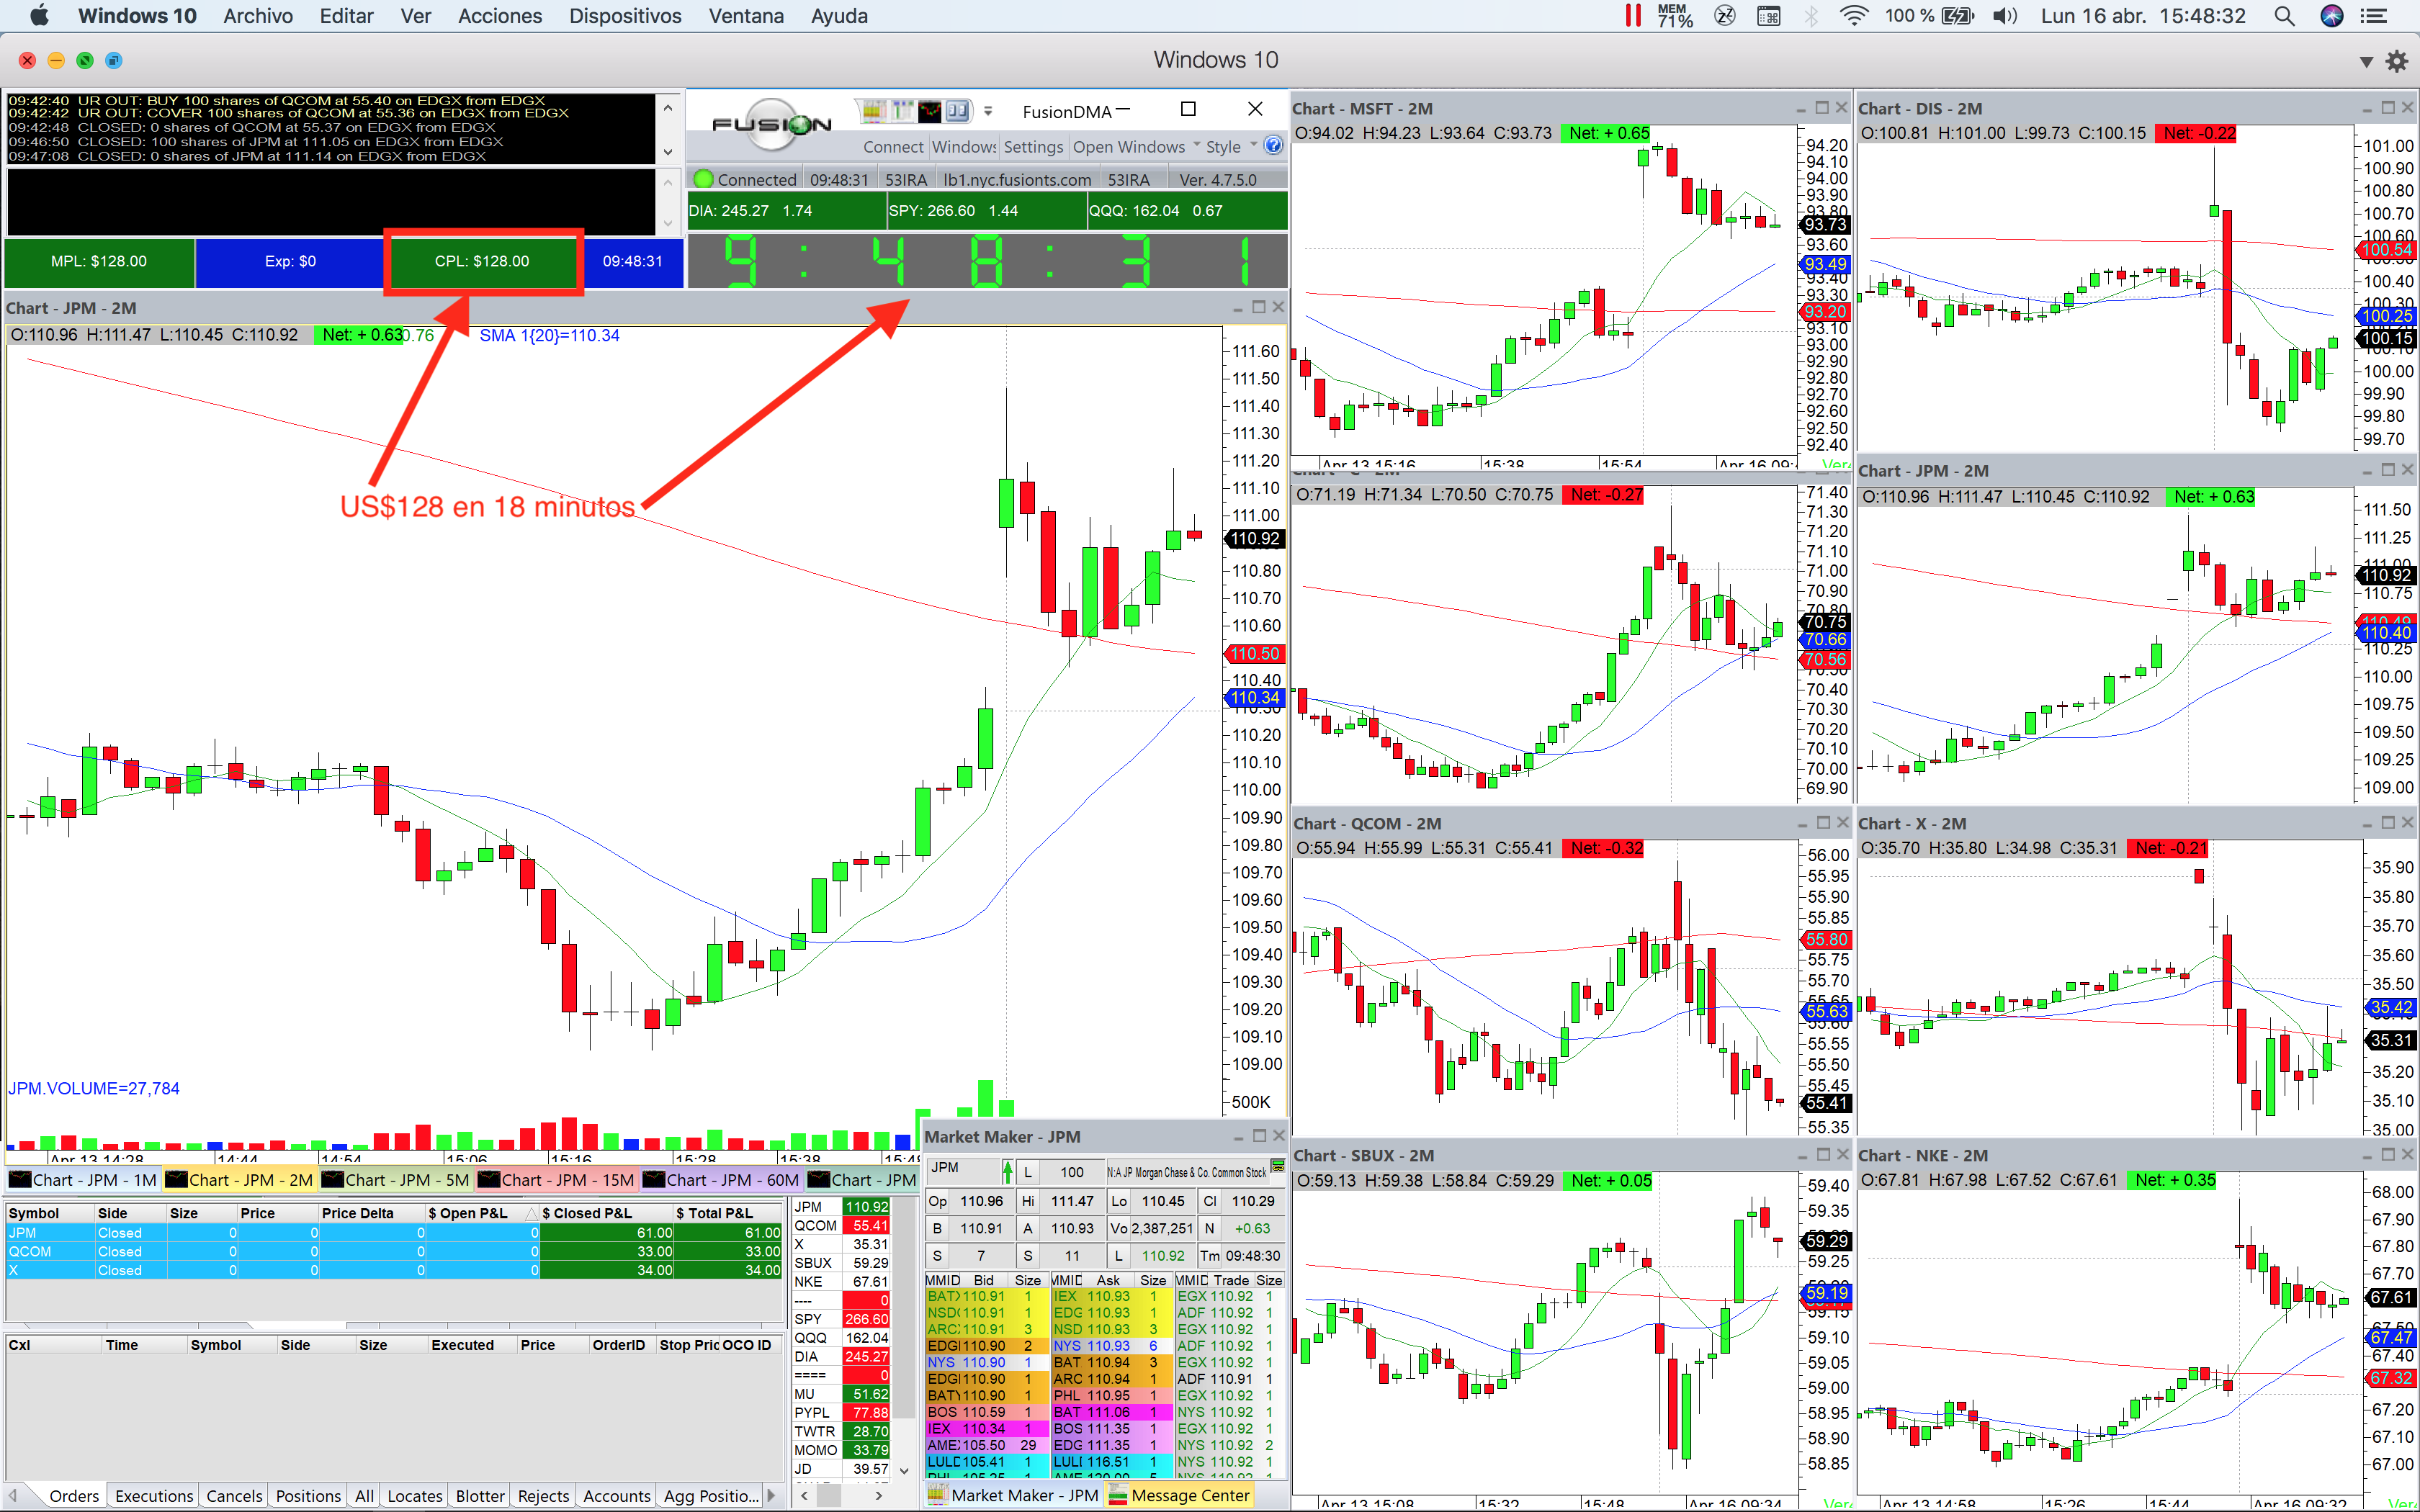Click the market maker layout icon in Fusion toolbar
2420x1512 pixels.
coord(875,111)
